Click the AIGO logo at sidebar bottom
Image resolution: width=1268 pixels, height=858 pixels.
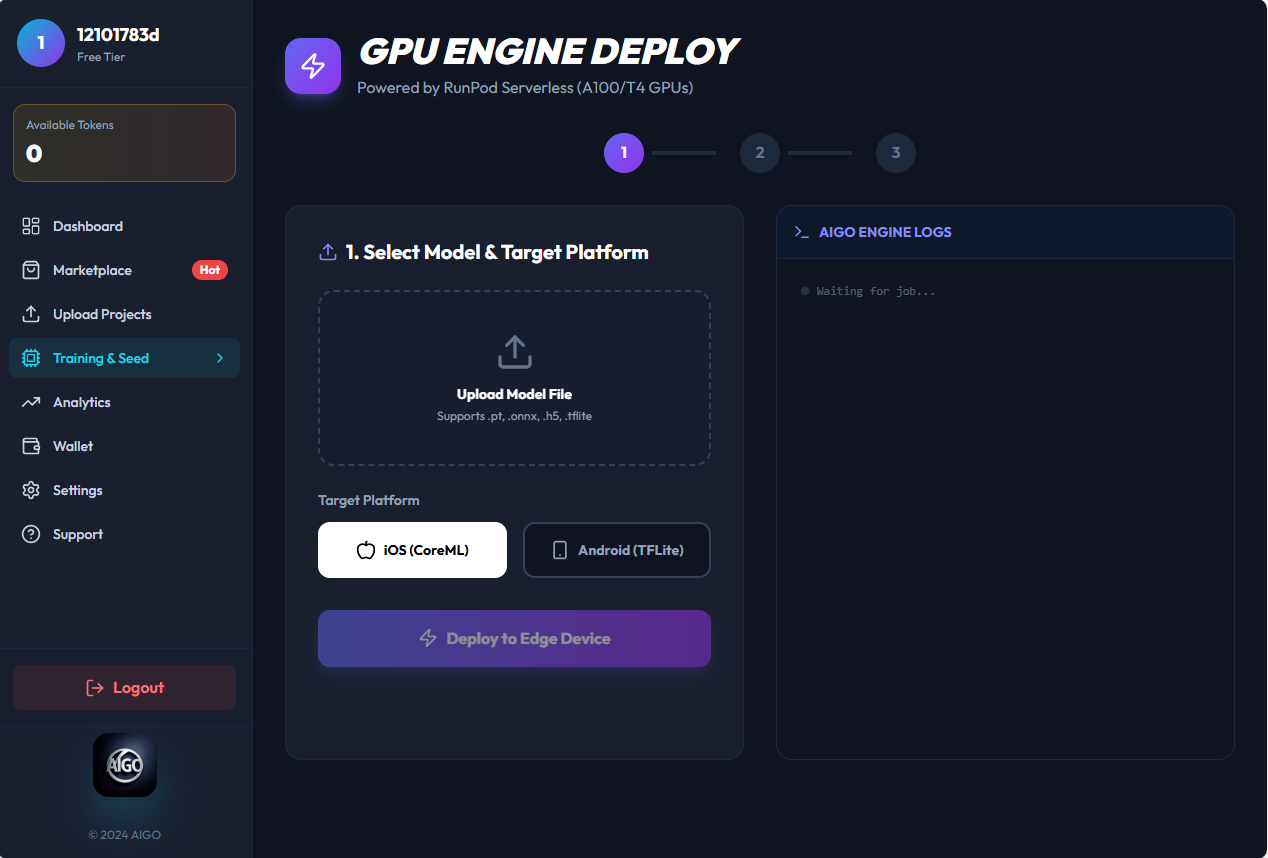point(124,765)
